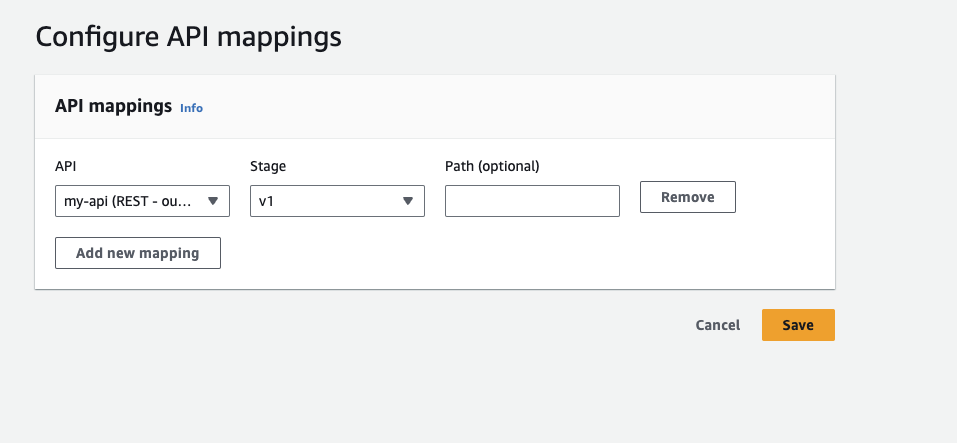The height and width of the screenshot is (443, 957).
Task: Save the API mappings
Action: [x=798, y=325]
